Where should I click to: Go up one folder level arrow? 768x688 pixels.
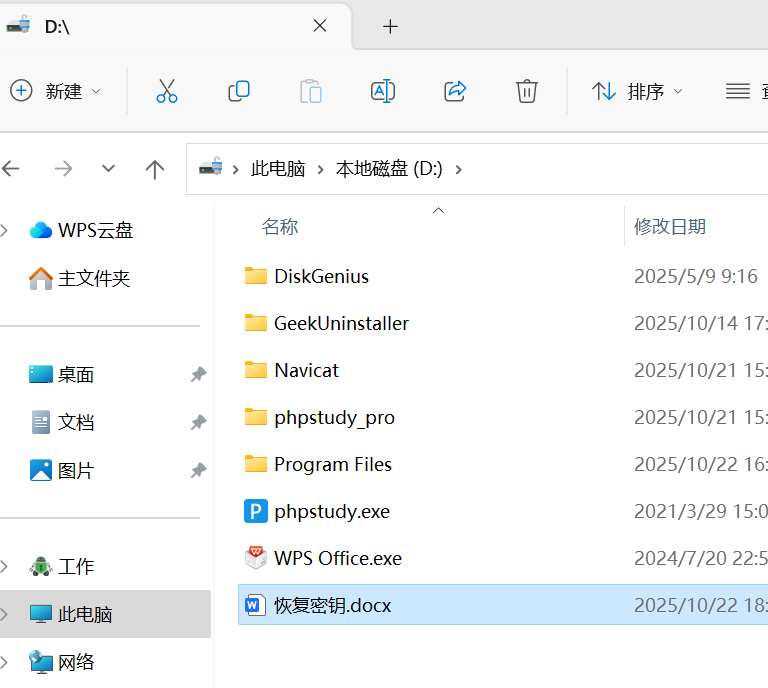tap(154, 170)
